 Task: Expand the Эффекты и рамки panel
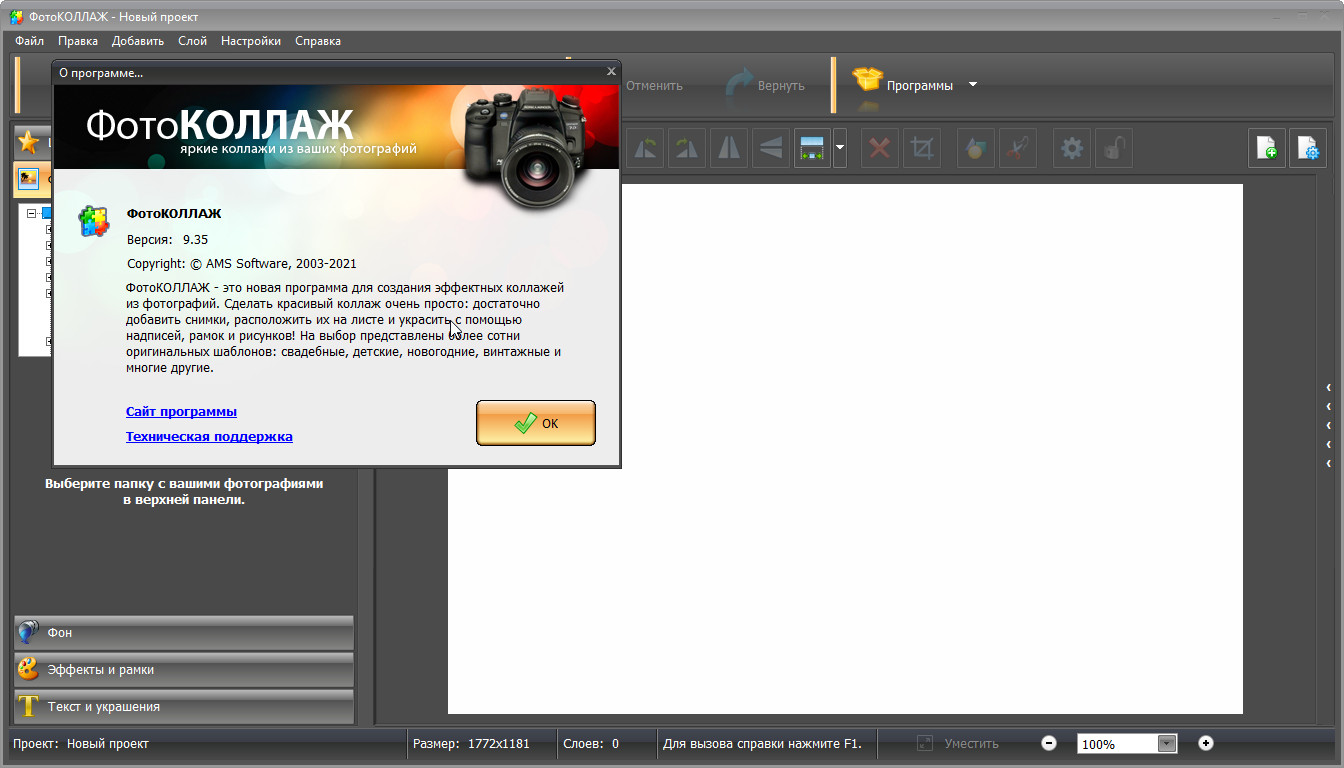point(184,670)
